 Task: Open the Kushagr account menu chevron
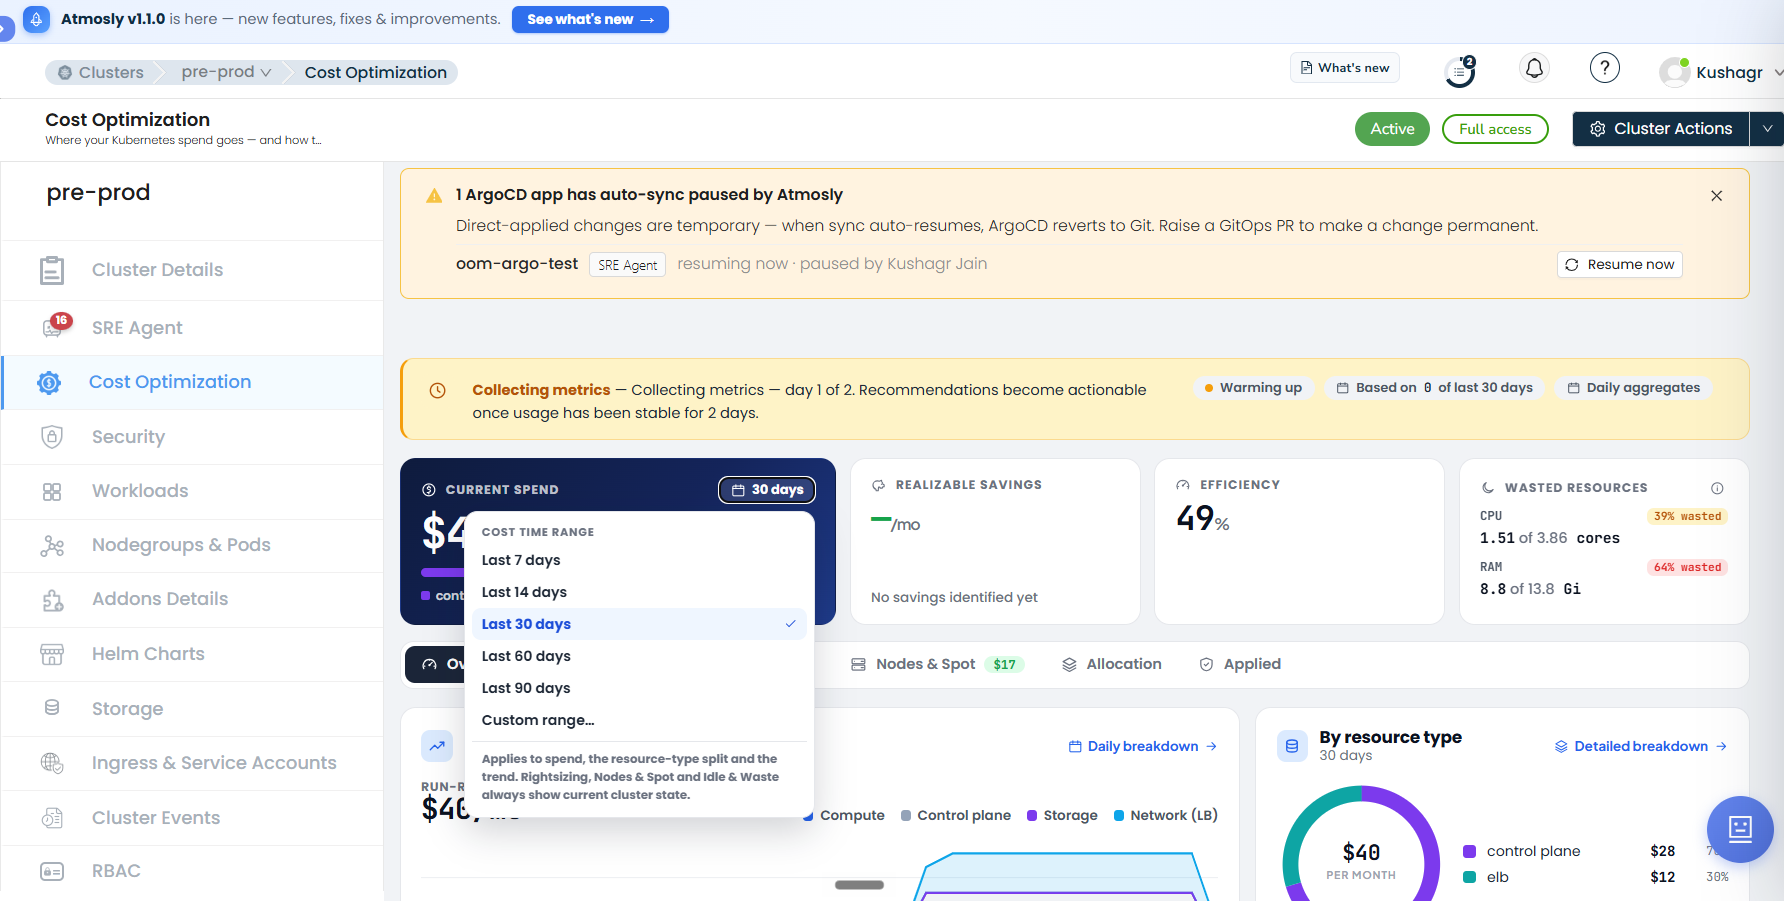(x=1778, y=73)
